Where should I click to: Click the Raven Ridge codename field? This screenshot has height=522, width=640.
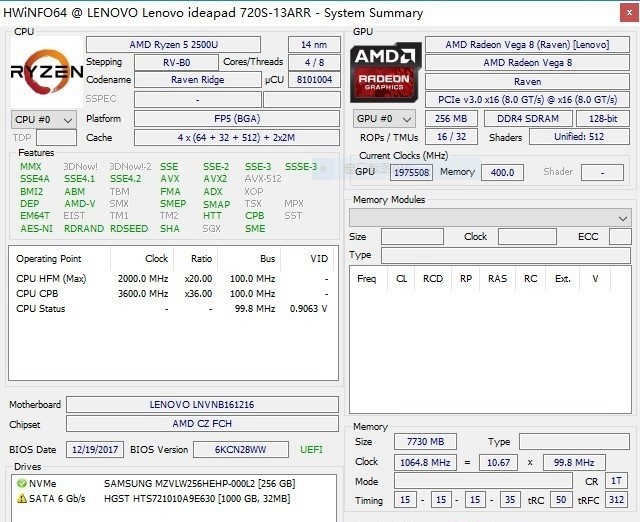coord(197,80)
